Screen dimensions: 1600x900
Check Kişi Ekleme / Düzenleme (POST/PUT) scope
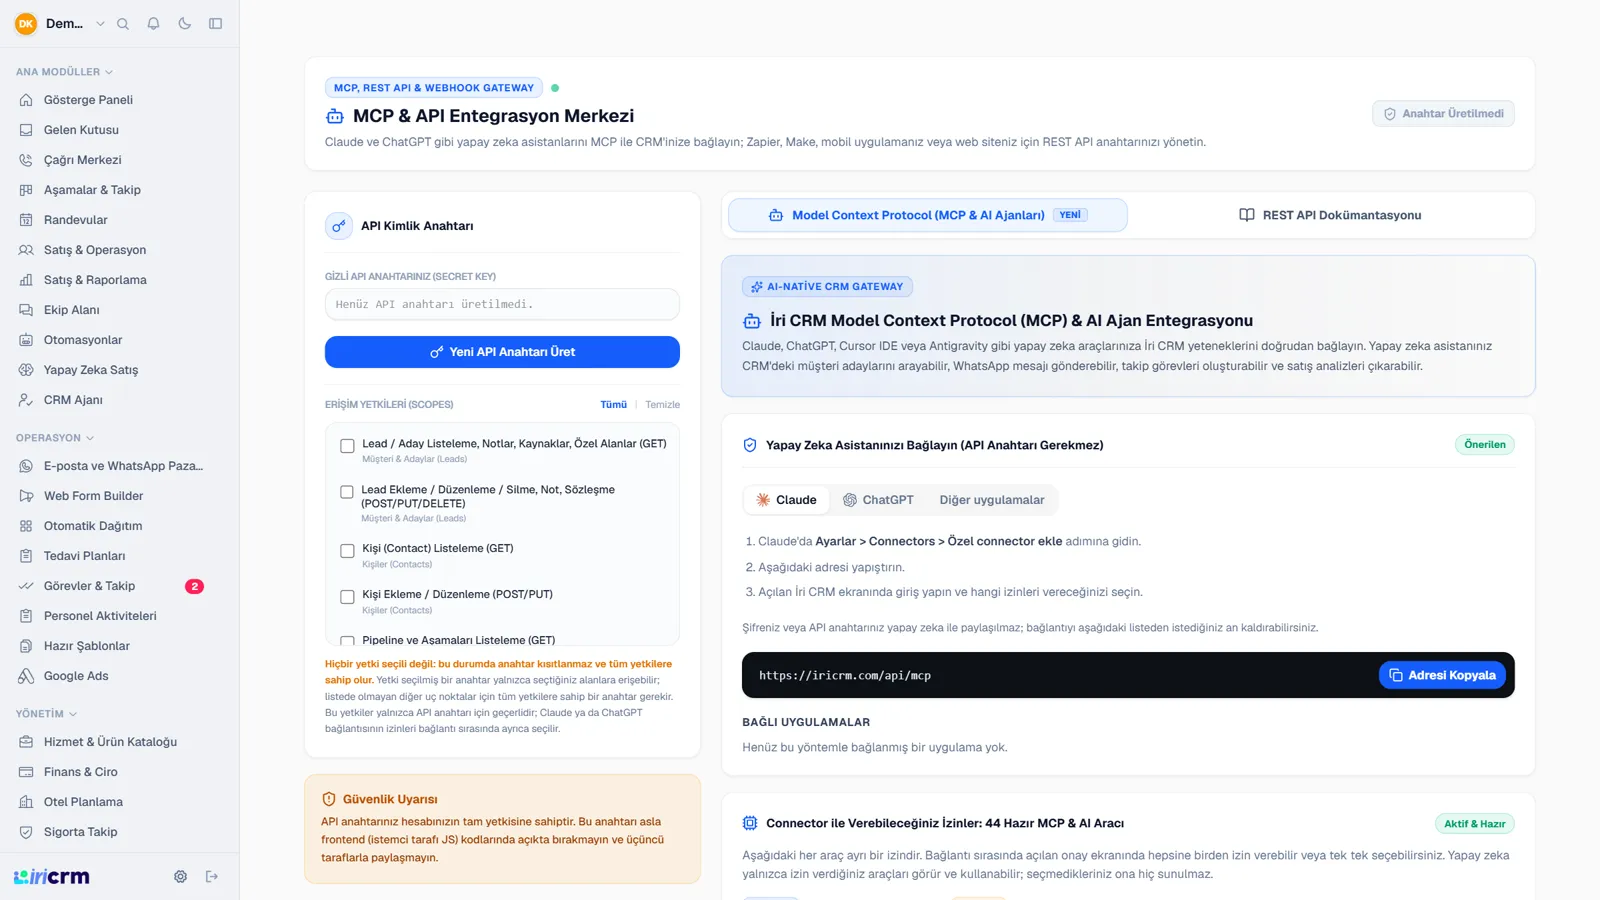347,597
